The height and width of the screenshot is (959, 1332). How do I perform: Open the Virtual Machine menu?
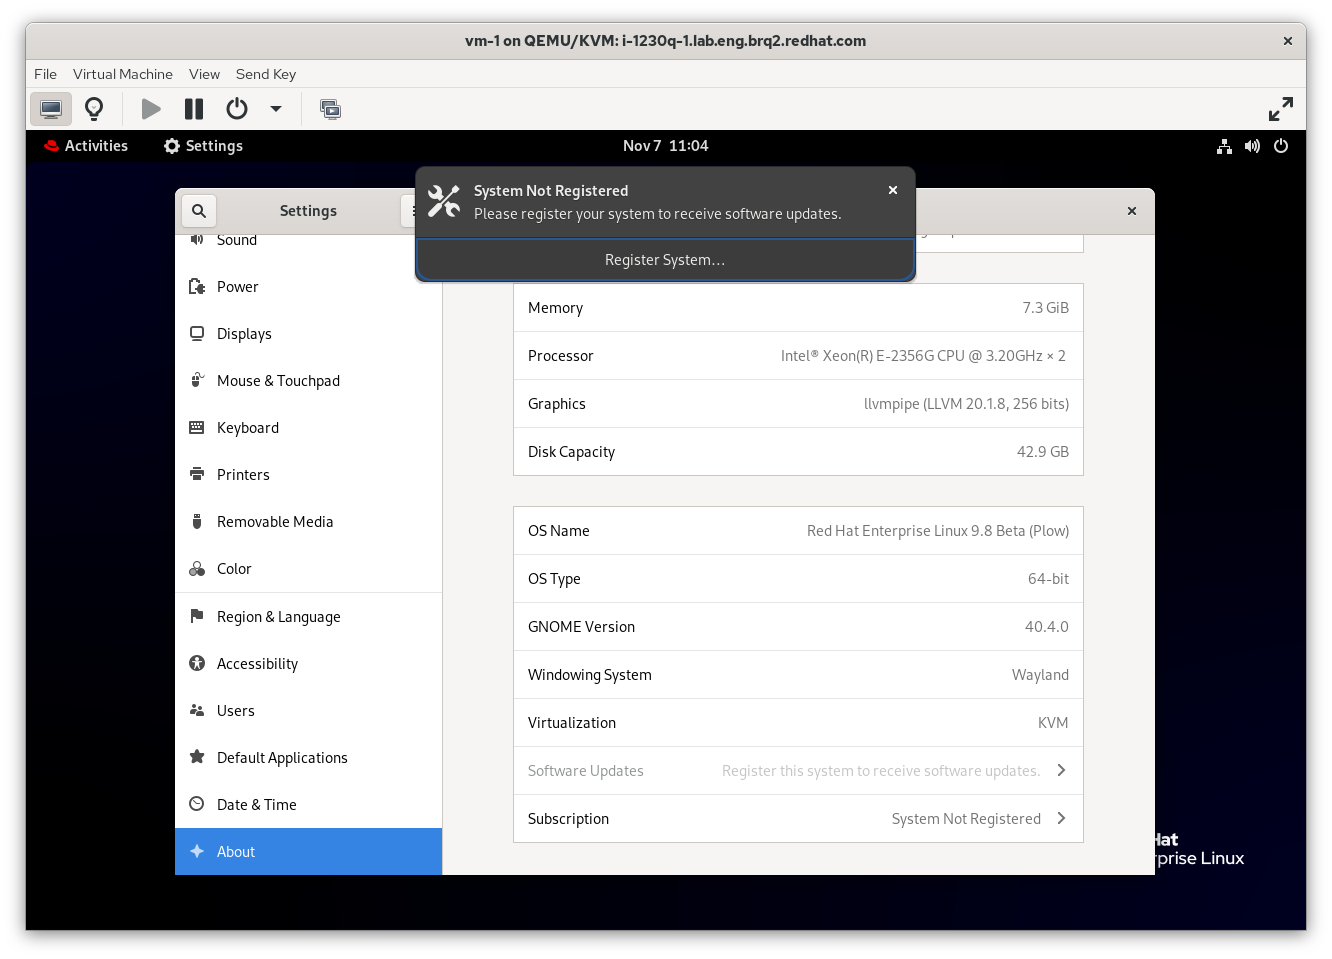coord(123,74)
